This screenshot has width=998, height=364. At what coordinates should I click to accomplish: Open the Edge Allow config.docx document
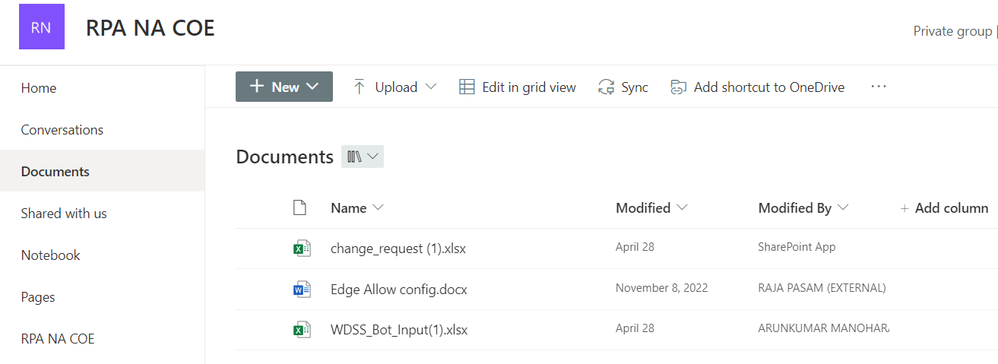point(398,290)
